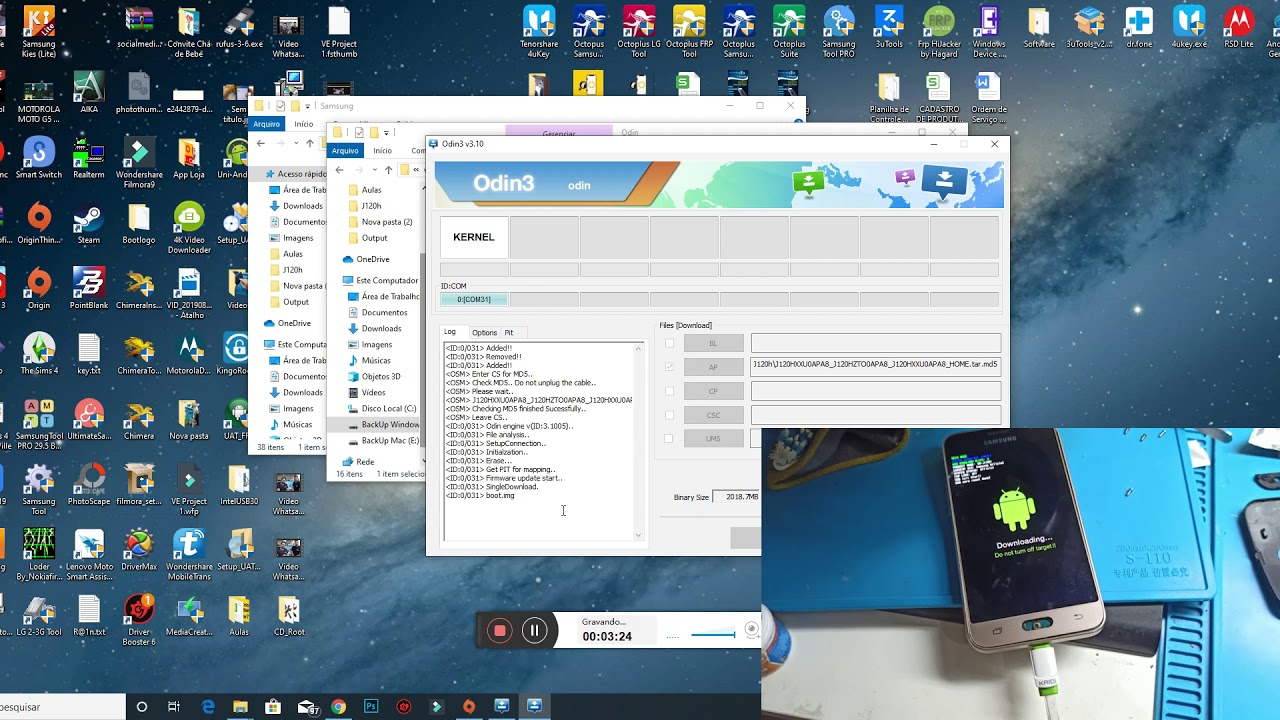Click the CSC button in Odin
1280x720 pixels.
point(713,415)
